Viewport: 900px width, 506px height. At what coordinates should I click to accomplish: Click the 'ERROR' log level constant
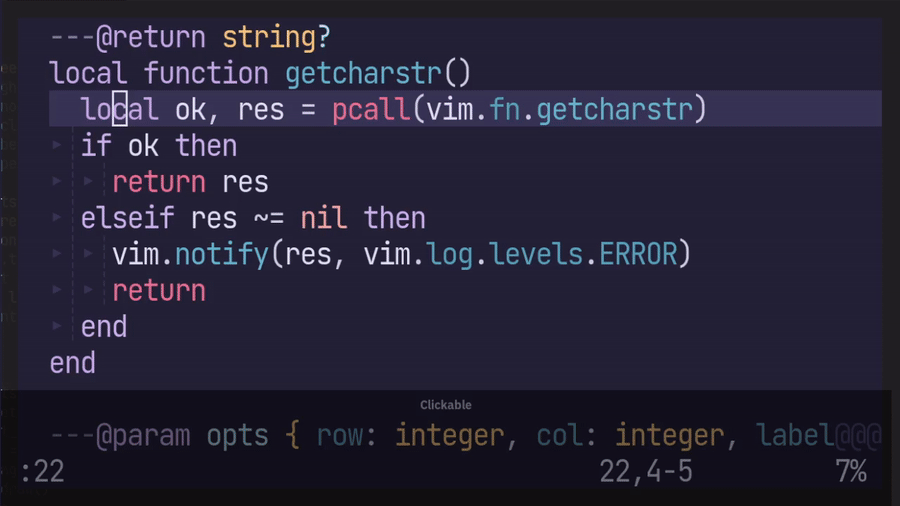pyautogui.click(x=638, y=254)
